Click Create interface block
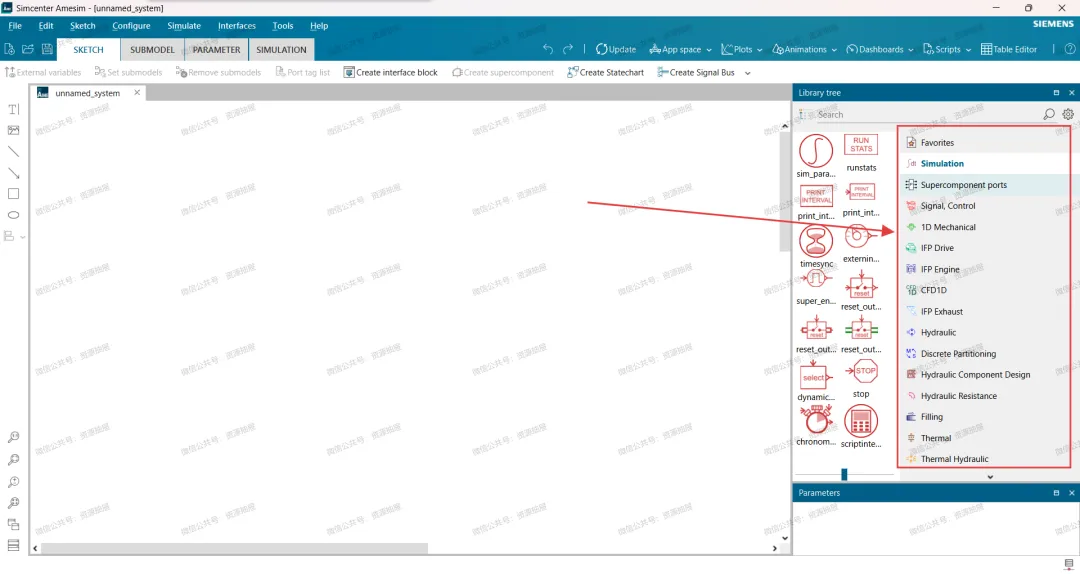Viewport: 1080px width, 574px height. pyautogui.click(x=390, y=72)
